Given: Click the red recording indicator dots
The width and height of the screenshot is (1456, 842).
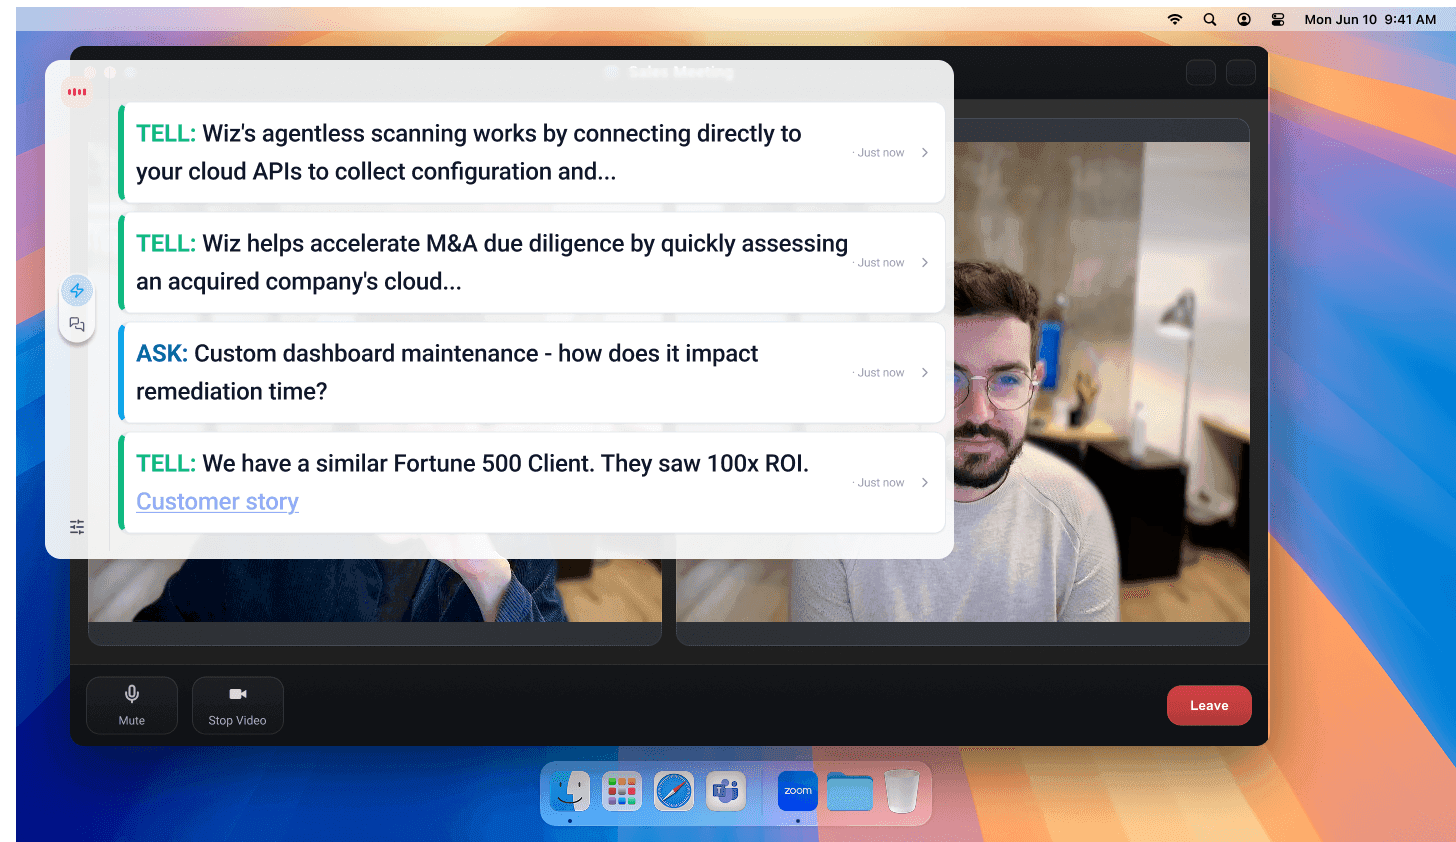Looking at the screenshot, I should (x=77, y=91).
